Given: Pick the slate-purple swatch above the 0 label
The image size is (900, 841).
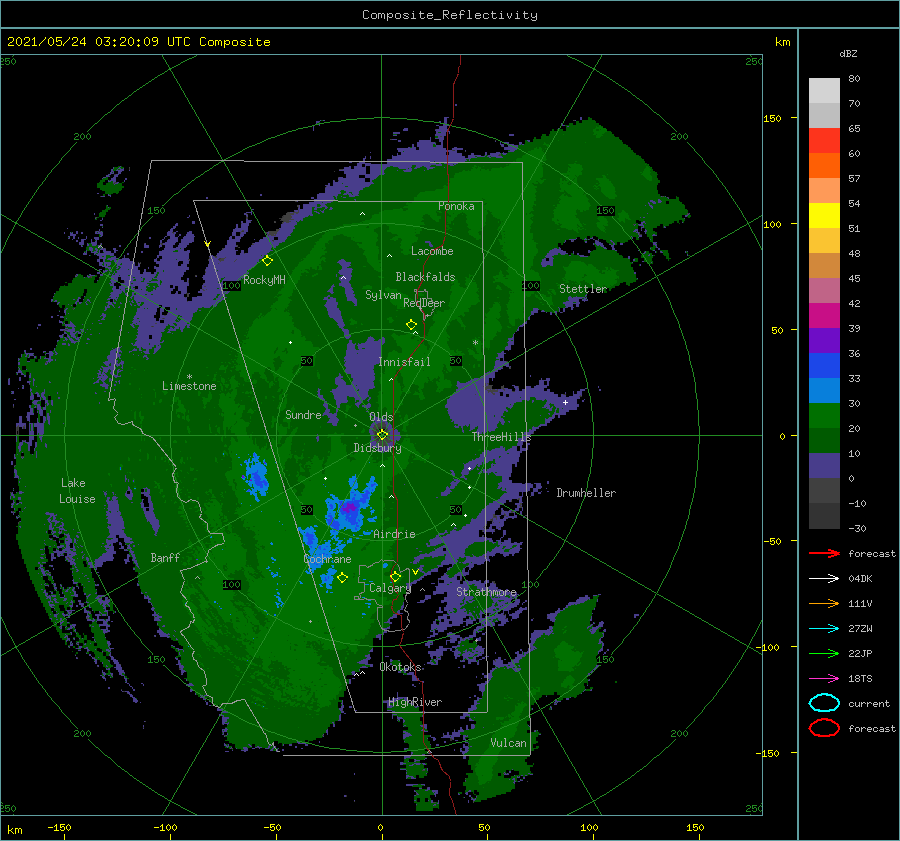Looking at the screenshot, I should click(x=824, y=466).
